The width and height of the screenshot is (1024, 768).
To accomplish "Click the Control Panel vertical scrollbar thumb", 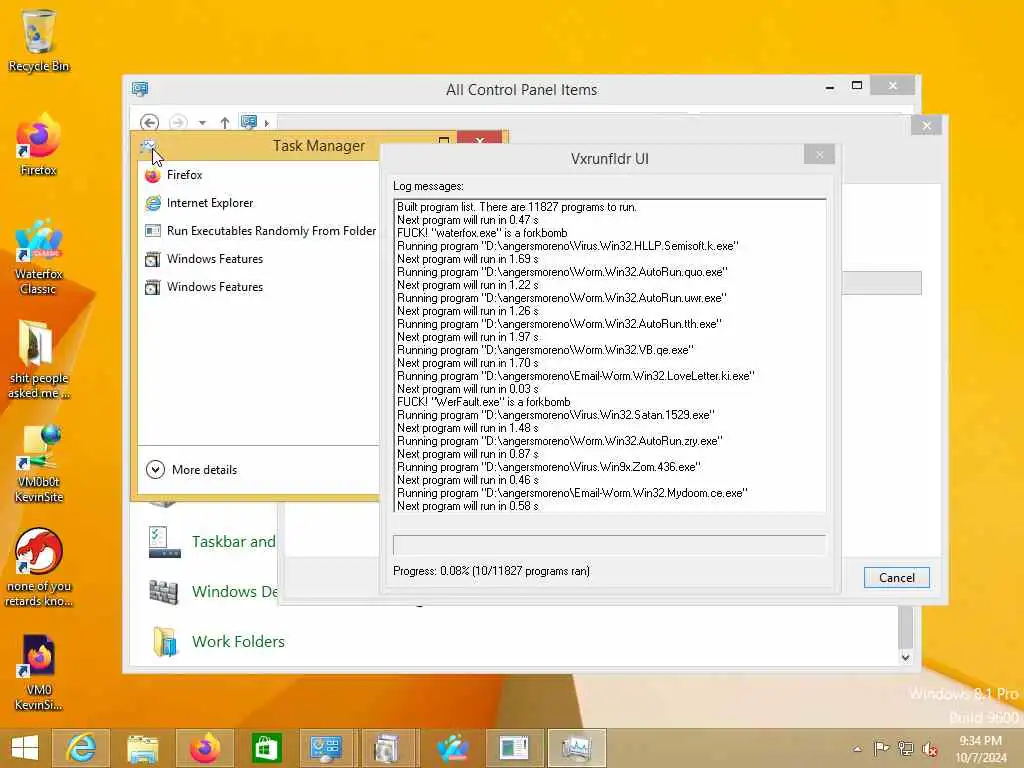I will pyautogui.click(x=905, y=627).
